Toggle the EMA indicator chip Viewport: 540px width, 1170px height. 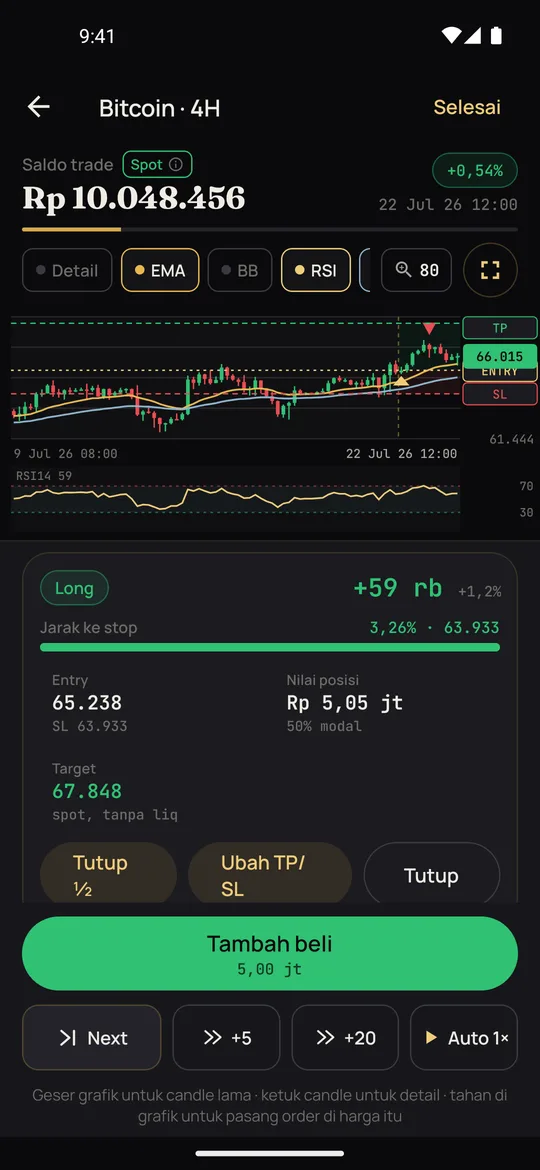click(x=160, y=270)
